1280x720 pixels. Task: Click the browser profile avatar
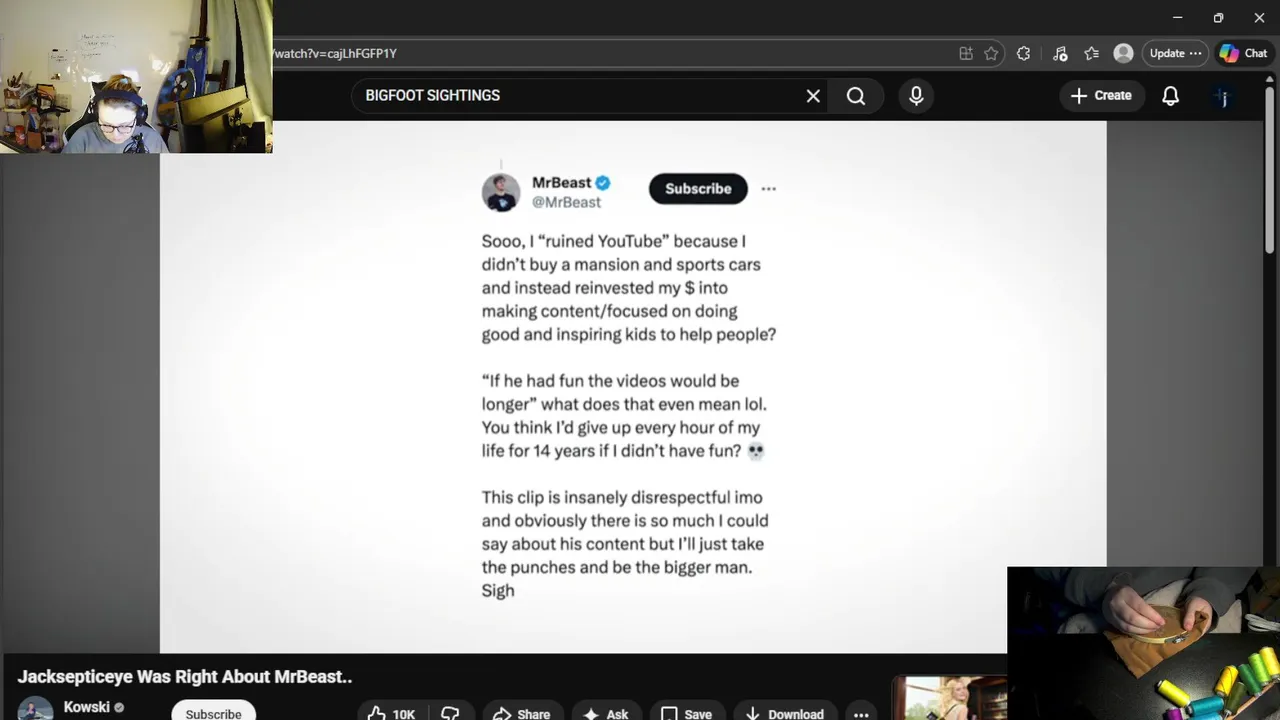click(x=1123, y=54)
